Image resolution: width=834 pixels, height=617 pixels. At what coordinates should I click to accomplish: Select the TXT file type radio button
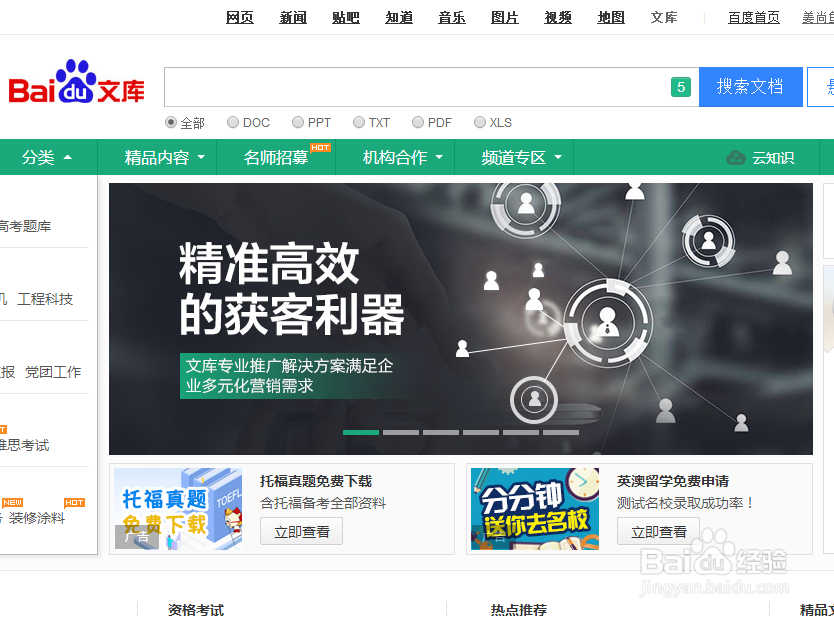pos(359,122)
